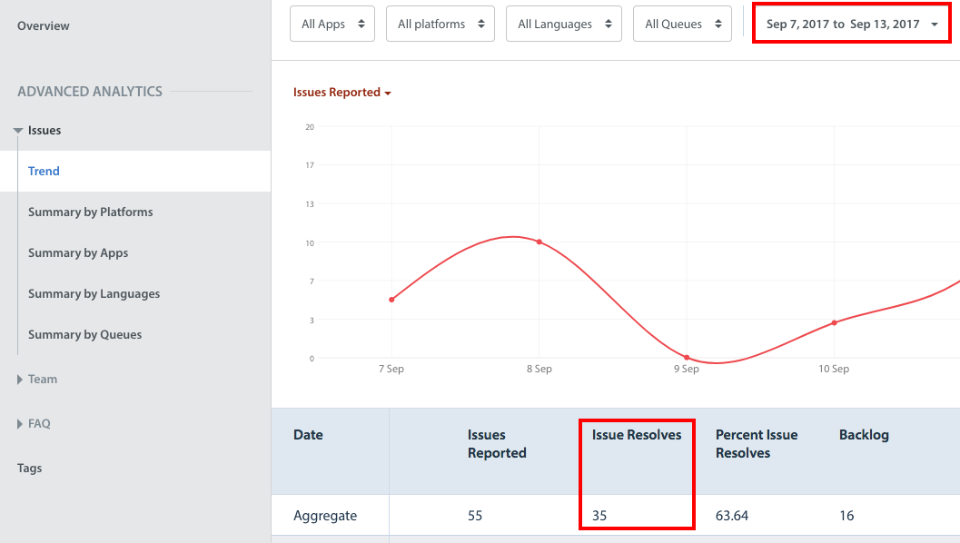This screenshot has width=960, height=543.
Task: Go to the Overview page
Action: 43,26
